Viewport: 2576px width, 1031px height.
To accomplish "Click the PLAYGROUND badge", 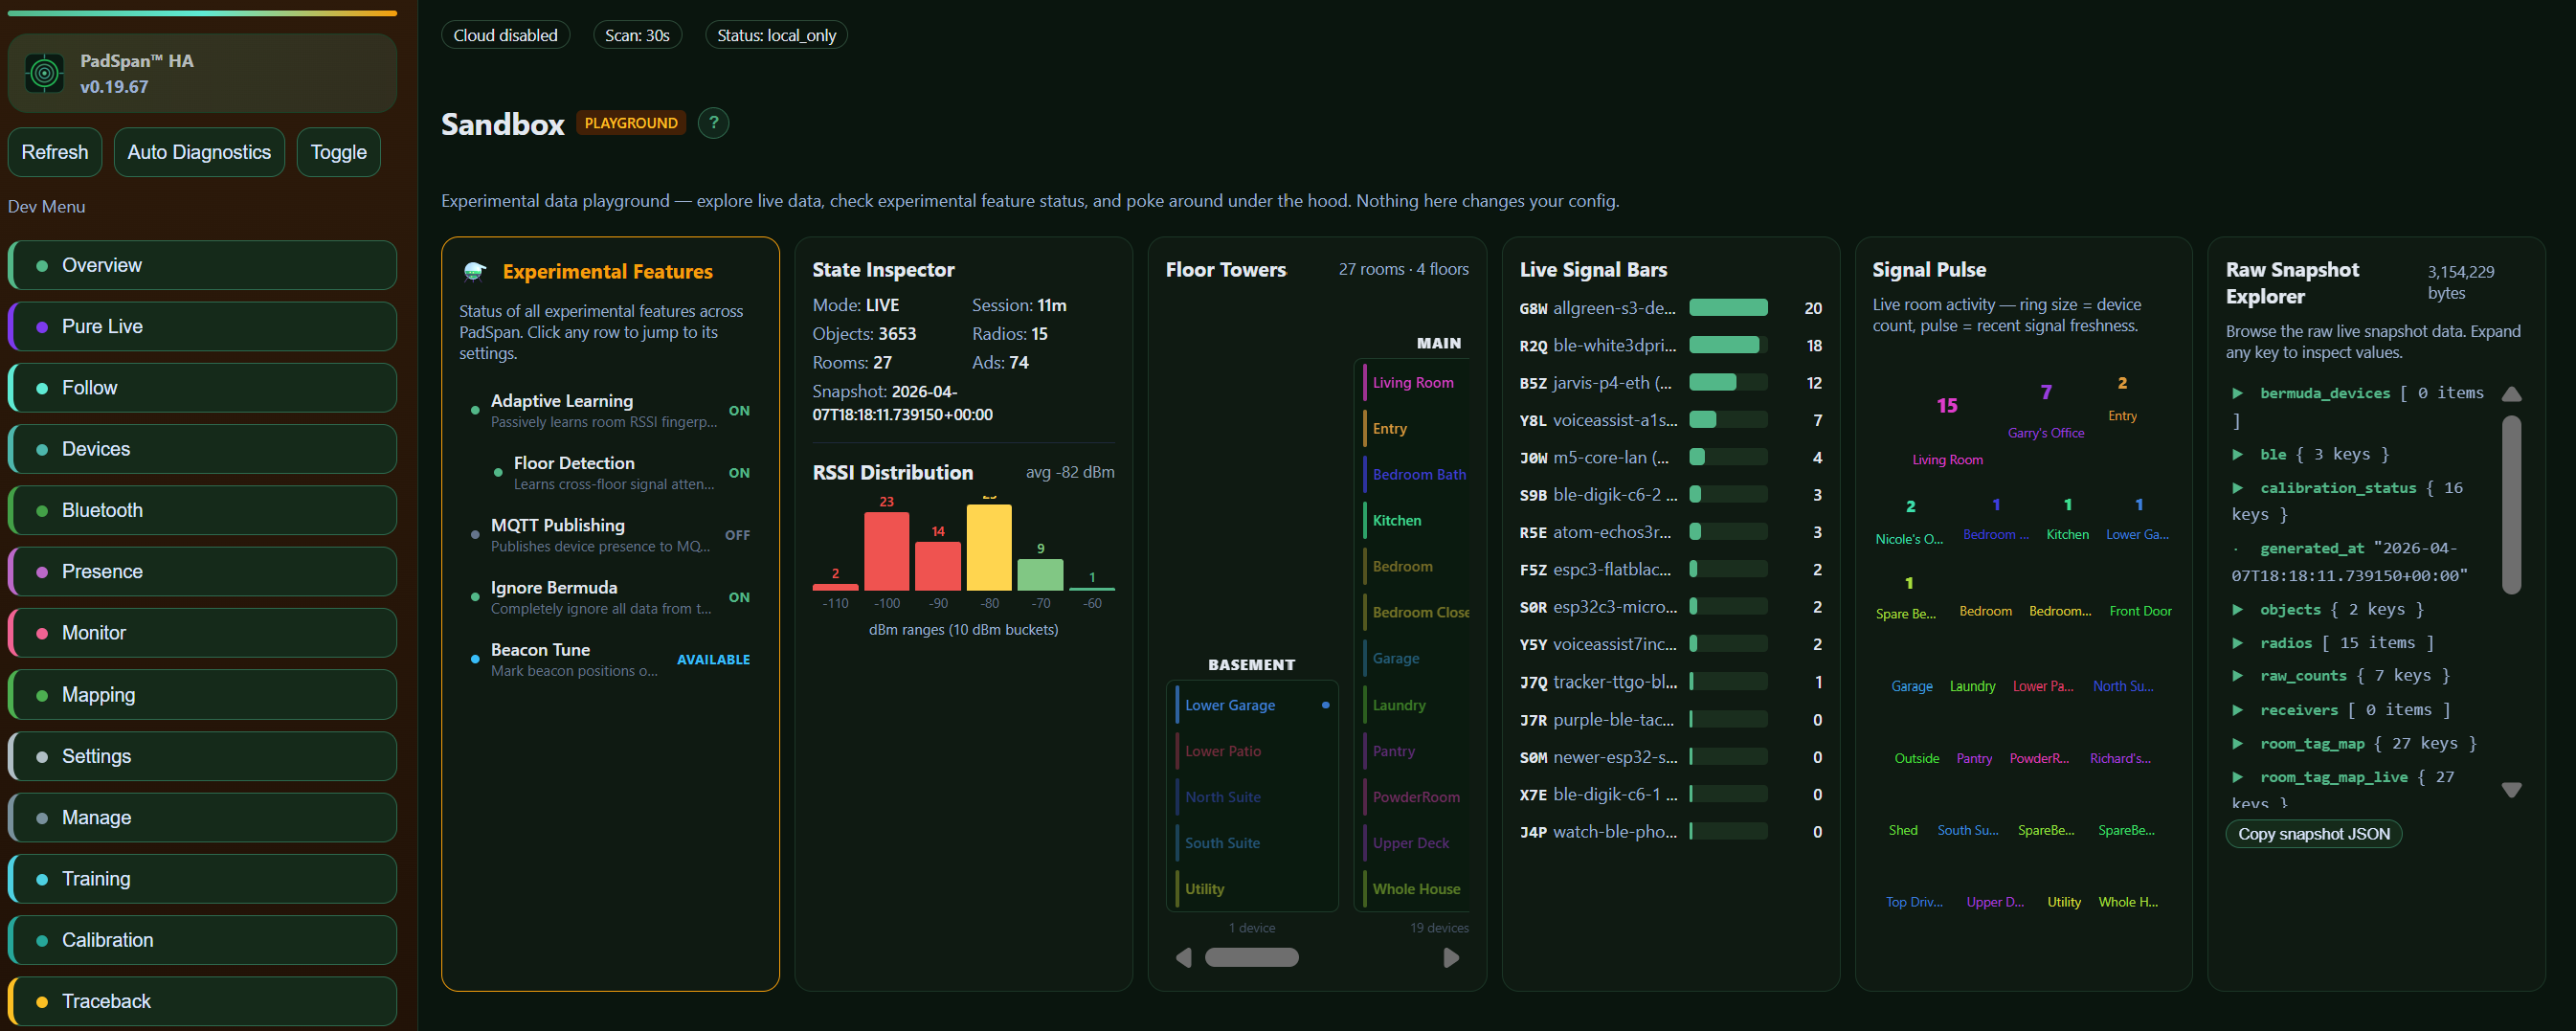I will [631, 123].
